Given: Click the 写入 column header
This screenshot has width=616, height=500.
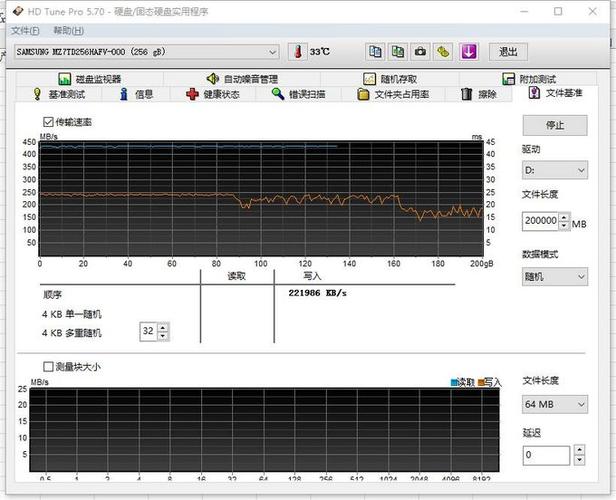Looking at the screenshot, I should point(312,276).
